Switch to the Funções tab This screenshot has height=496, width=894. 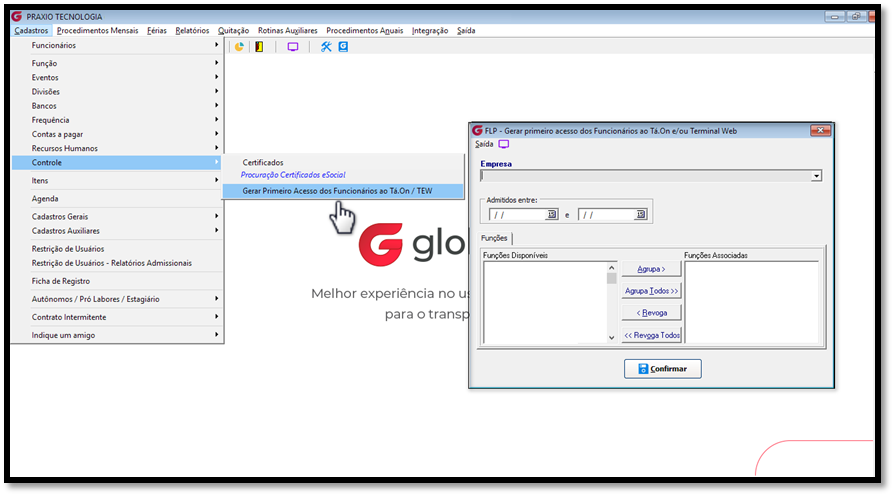pos(494,238)
